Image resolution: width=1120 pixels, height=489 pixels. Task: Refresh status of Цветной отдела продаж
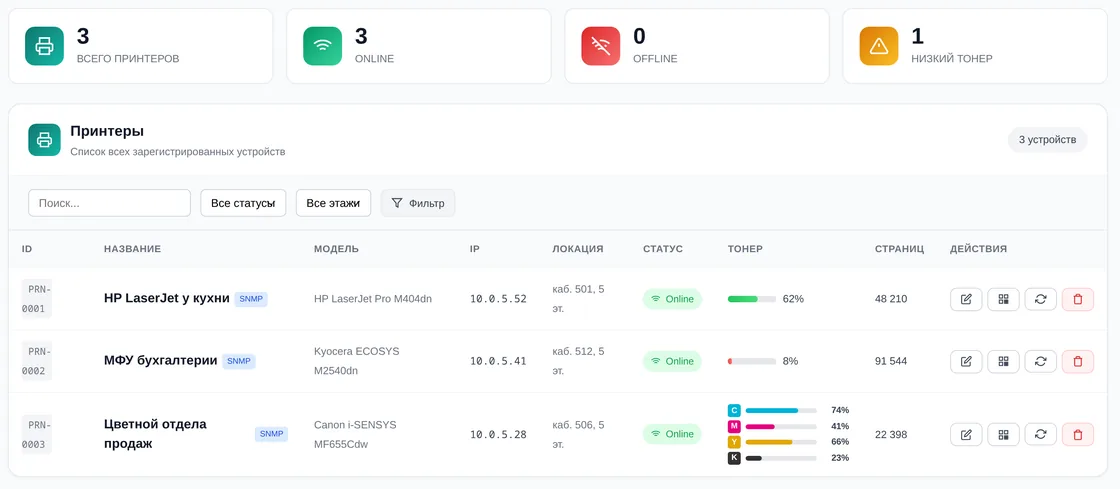pos(1040,434)
